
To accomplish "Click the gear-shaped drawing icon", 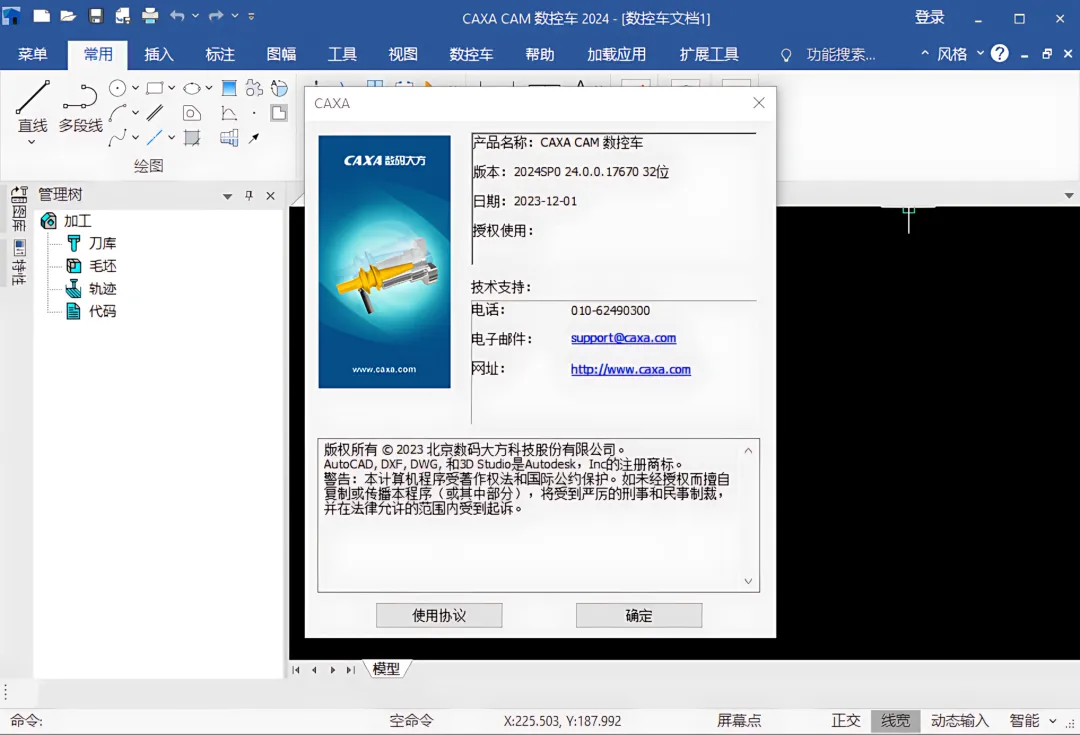I will pos(254,88).
